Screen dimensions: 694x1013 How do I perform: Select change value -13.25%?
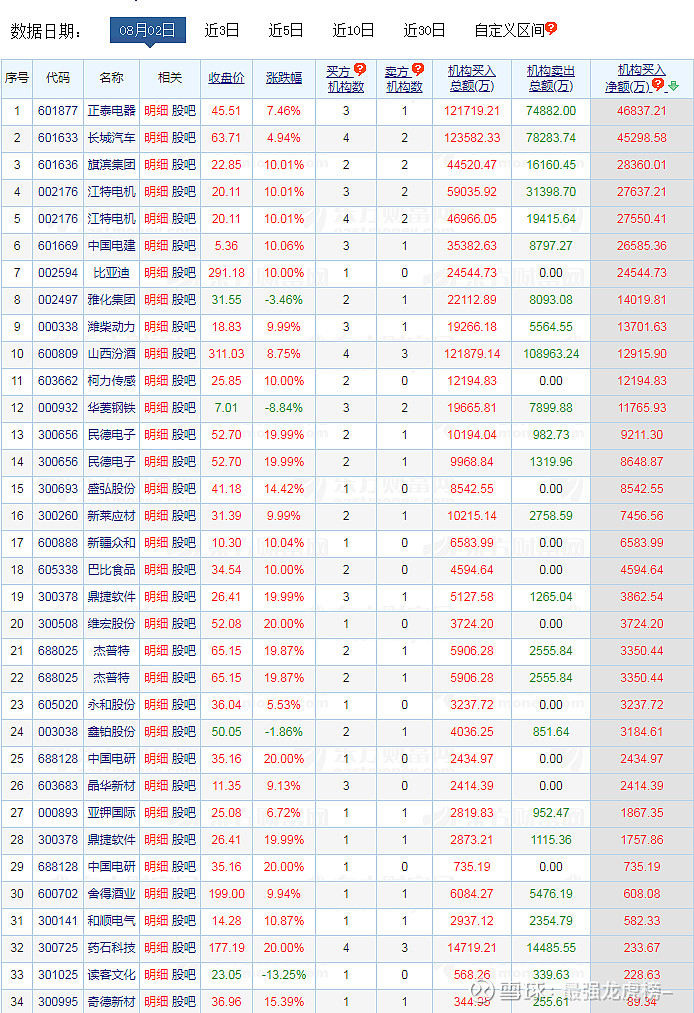284,975
